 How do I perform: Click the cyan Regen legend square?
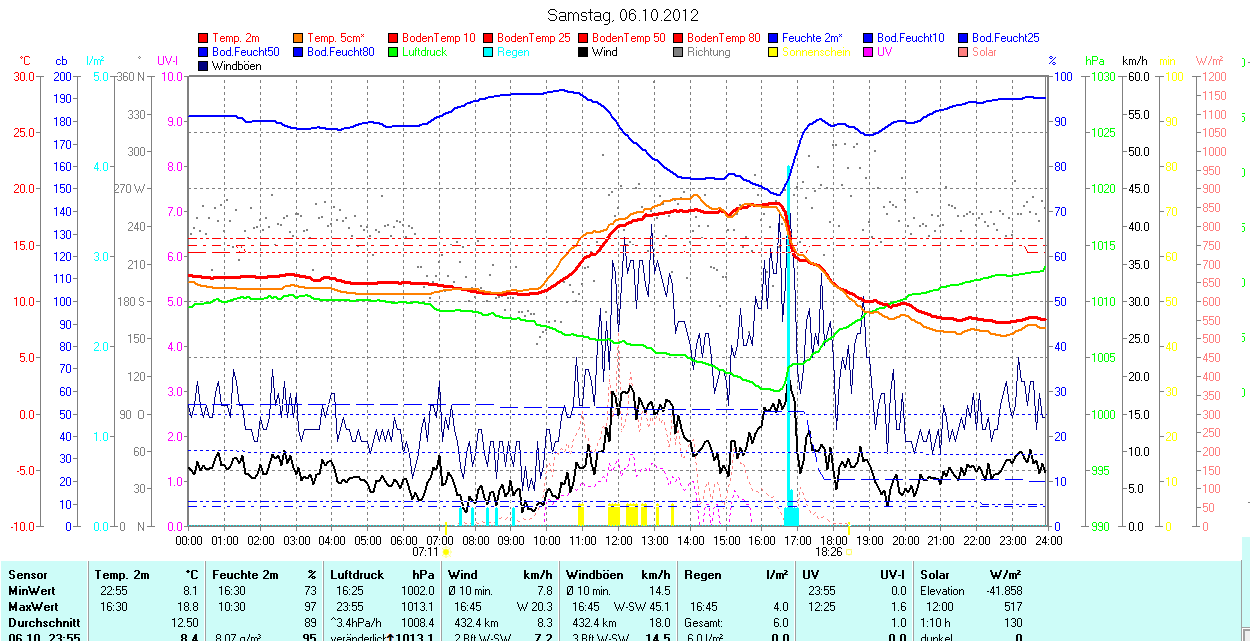489,52
